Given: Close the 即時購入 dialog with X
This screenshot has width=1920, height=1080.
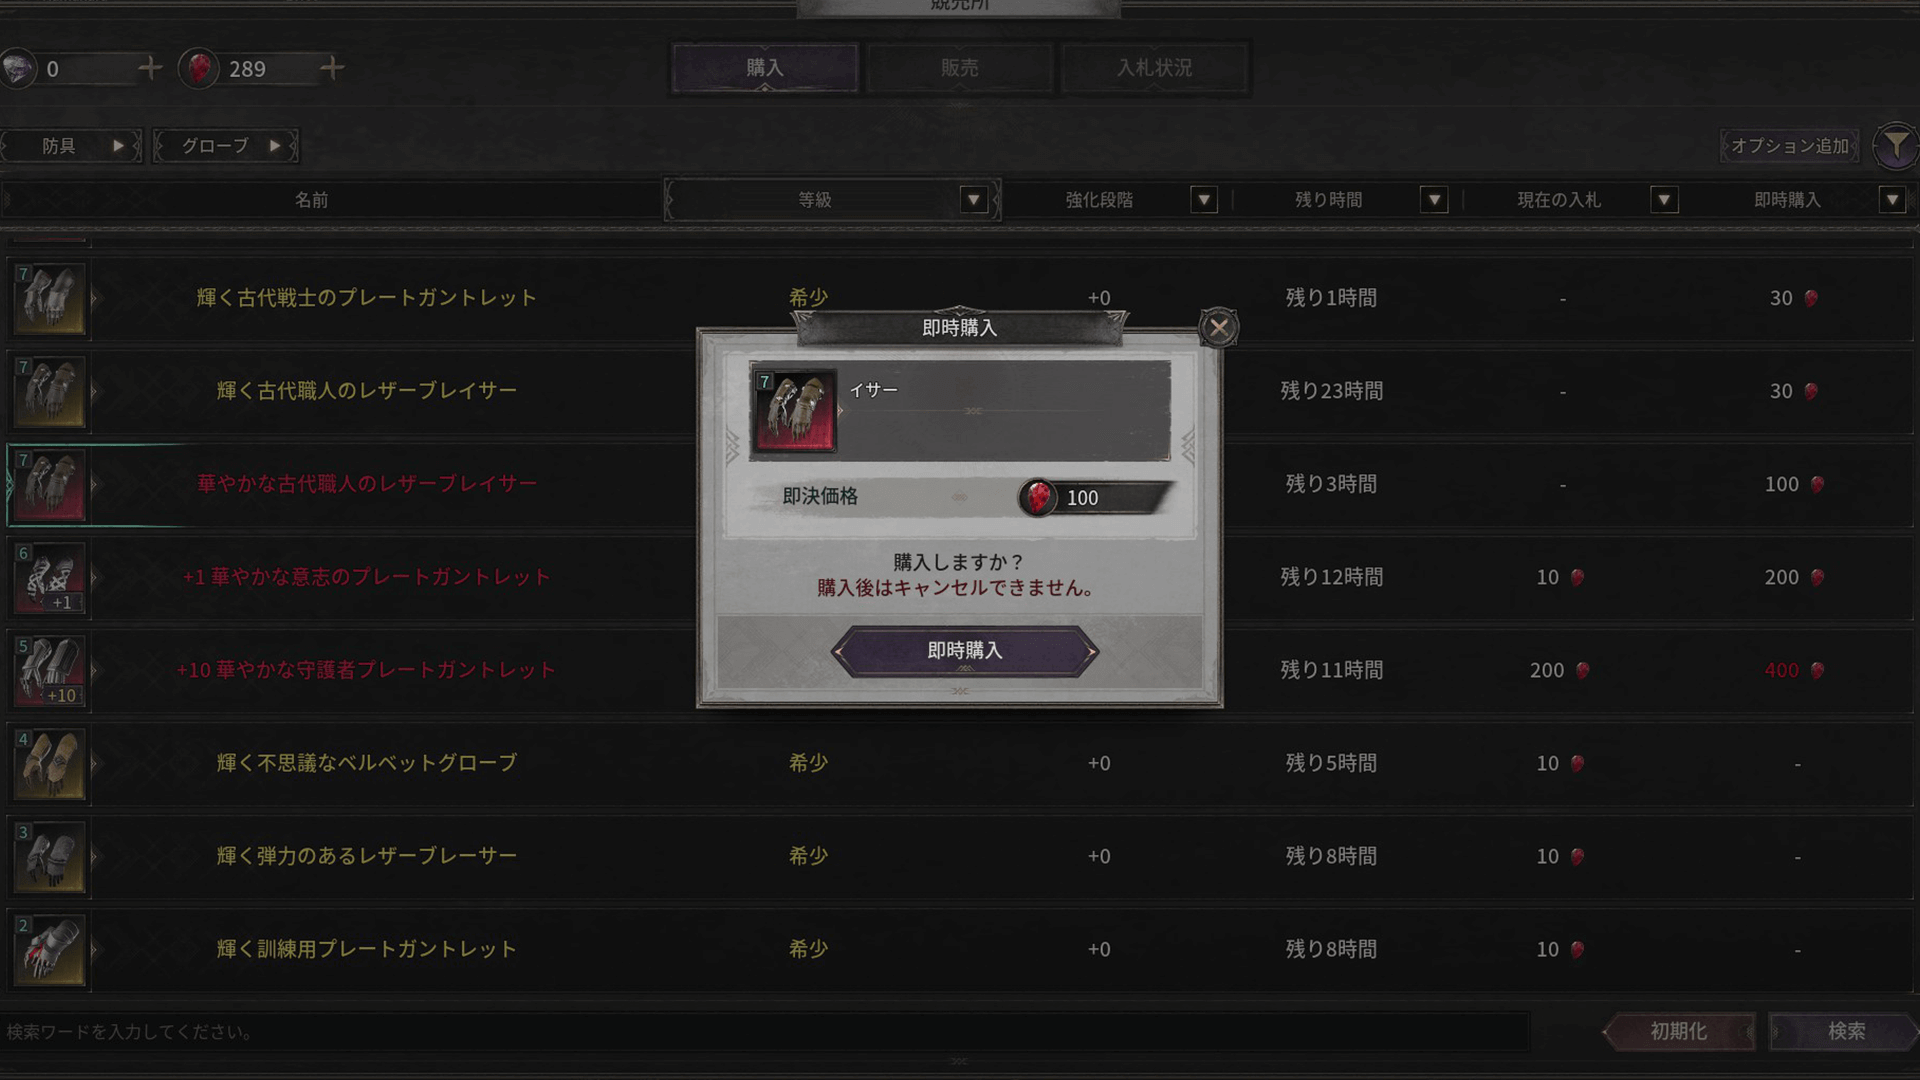Looking at the screenshot, I should tap(1219, 327).
